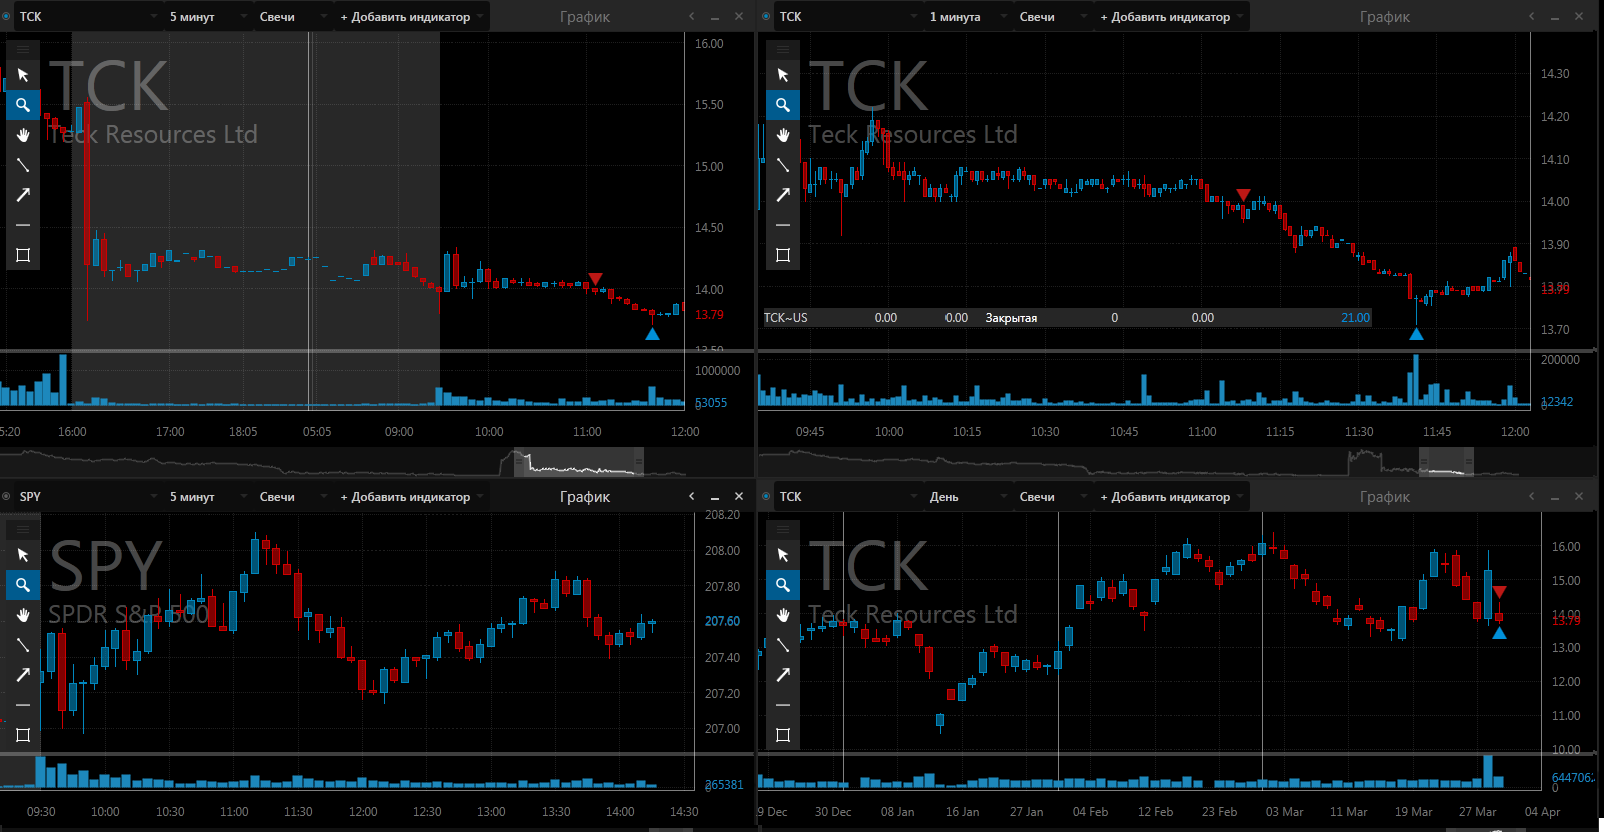This screenshot has height=832, width=1604.
Task: Choose the hand pan tool in TCK 5 минут chart
Action: (x=23, y=135)
